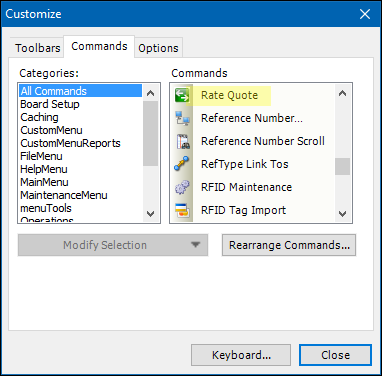Click the Reference Number Scroll icon
382x376 pixels.
point(182,141)
